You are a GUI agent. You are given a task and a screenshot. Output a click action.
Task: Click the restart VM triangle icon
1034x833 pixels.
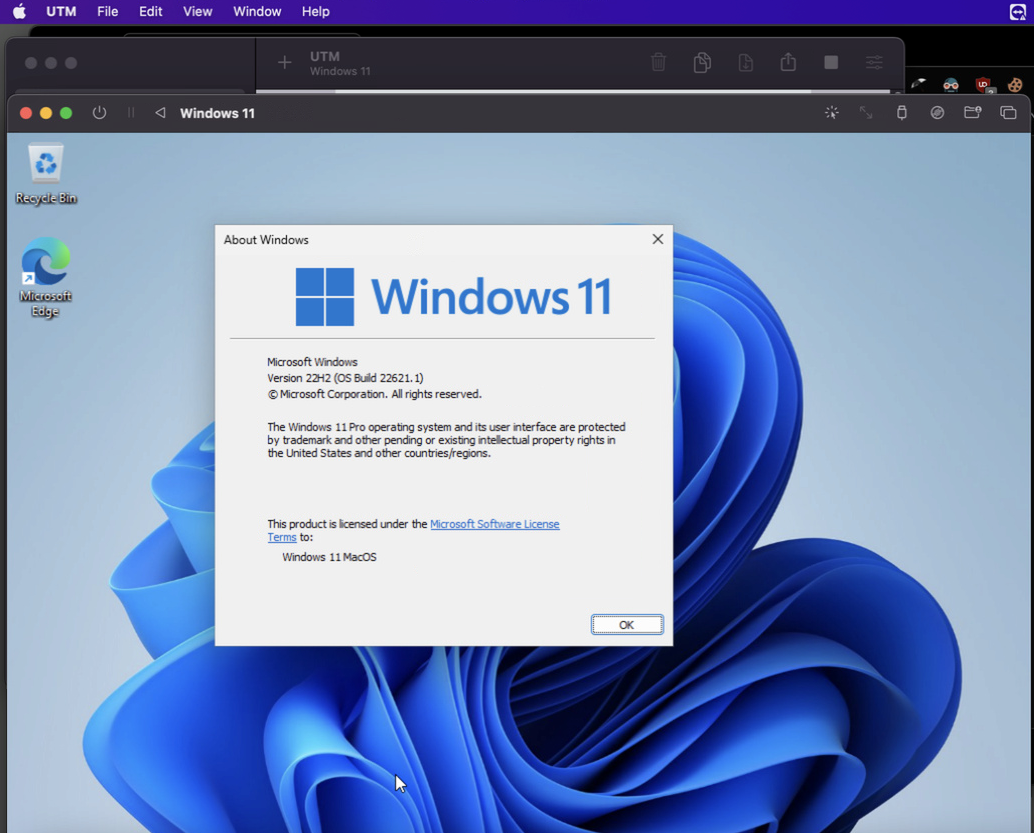[160, 113]
